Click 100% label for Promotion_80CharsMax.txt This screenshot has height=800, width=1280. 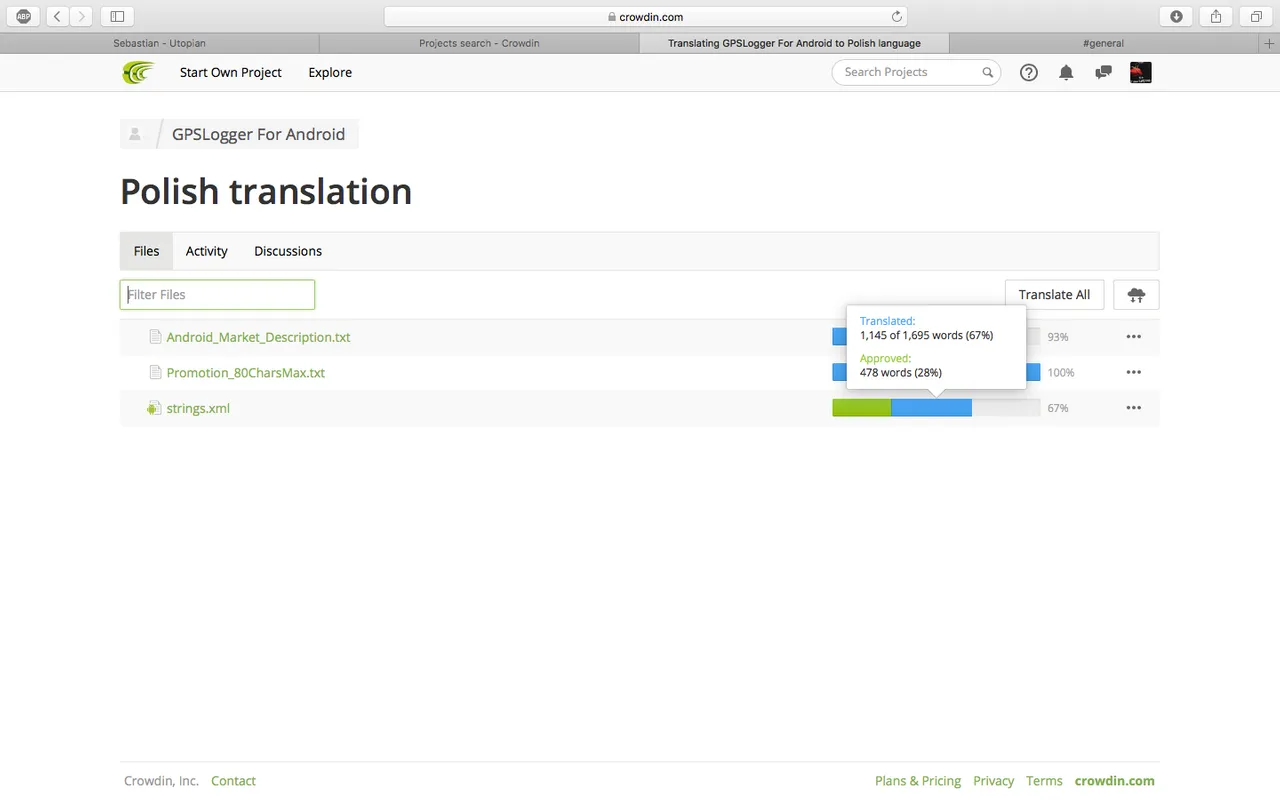(1061, 372)
